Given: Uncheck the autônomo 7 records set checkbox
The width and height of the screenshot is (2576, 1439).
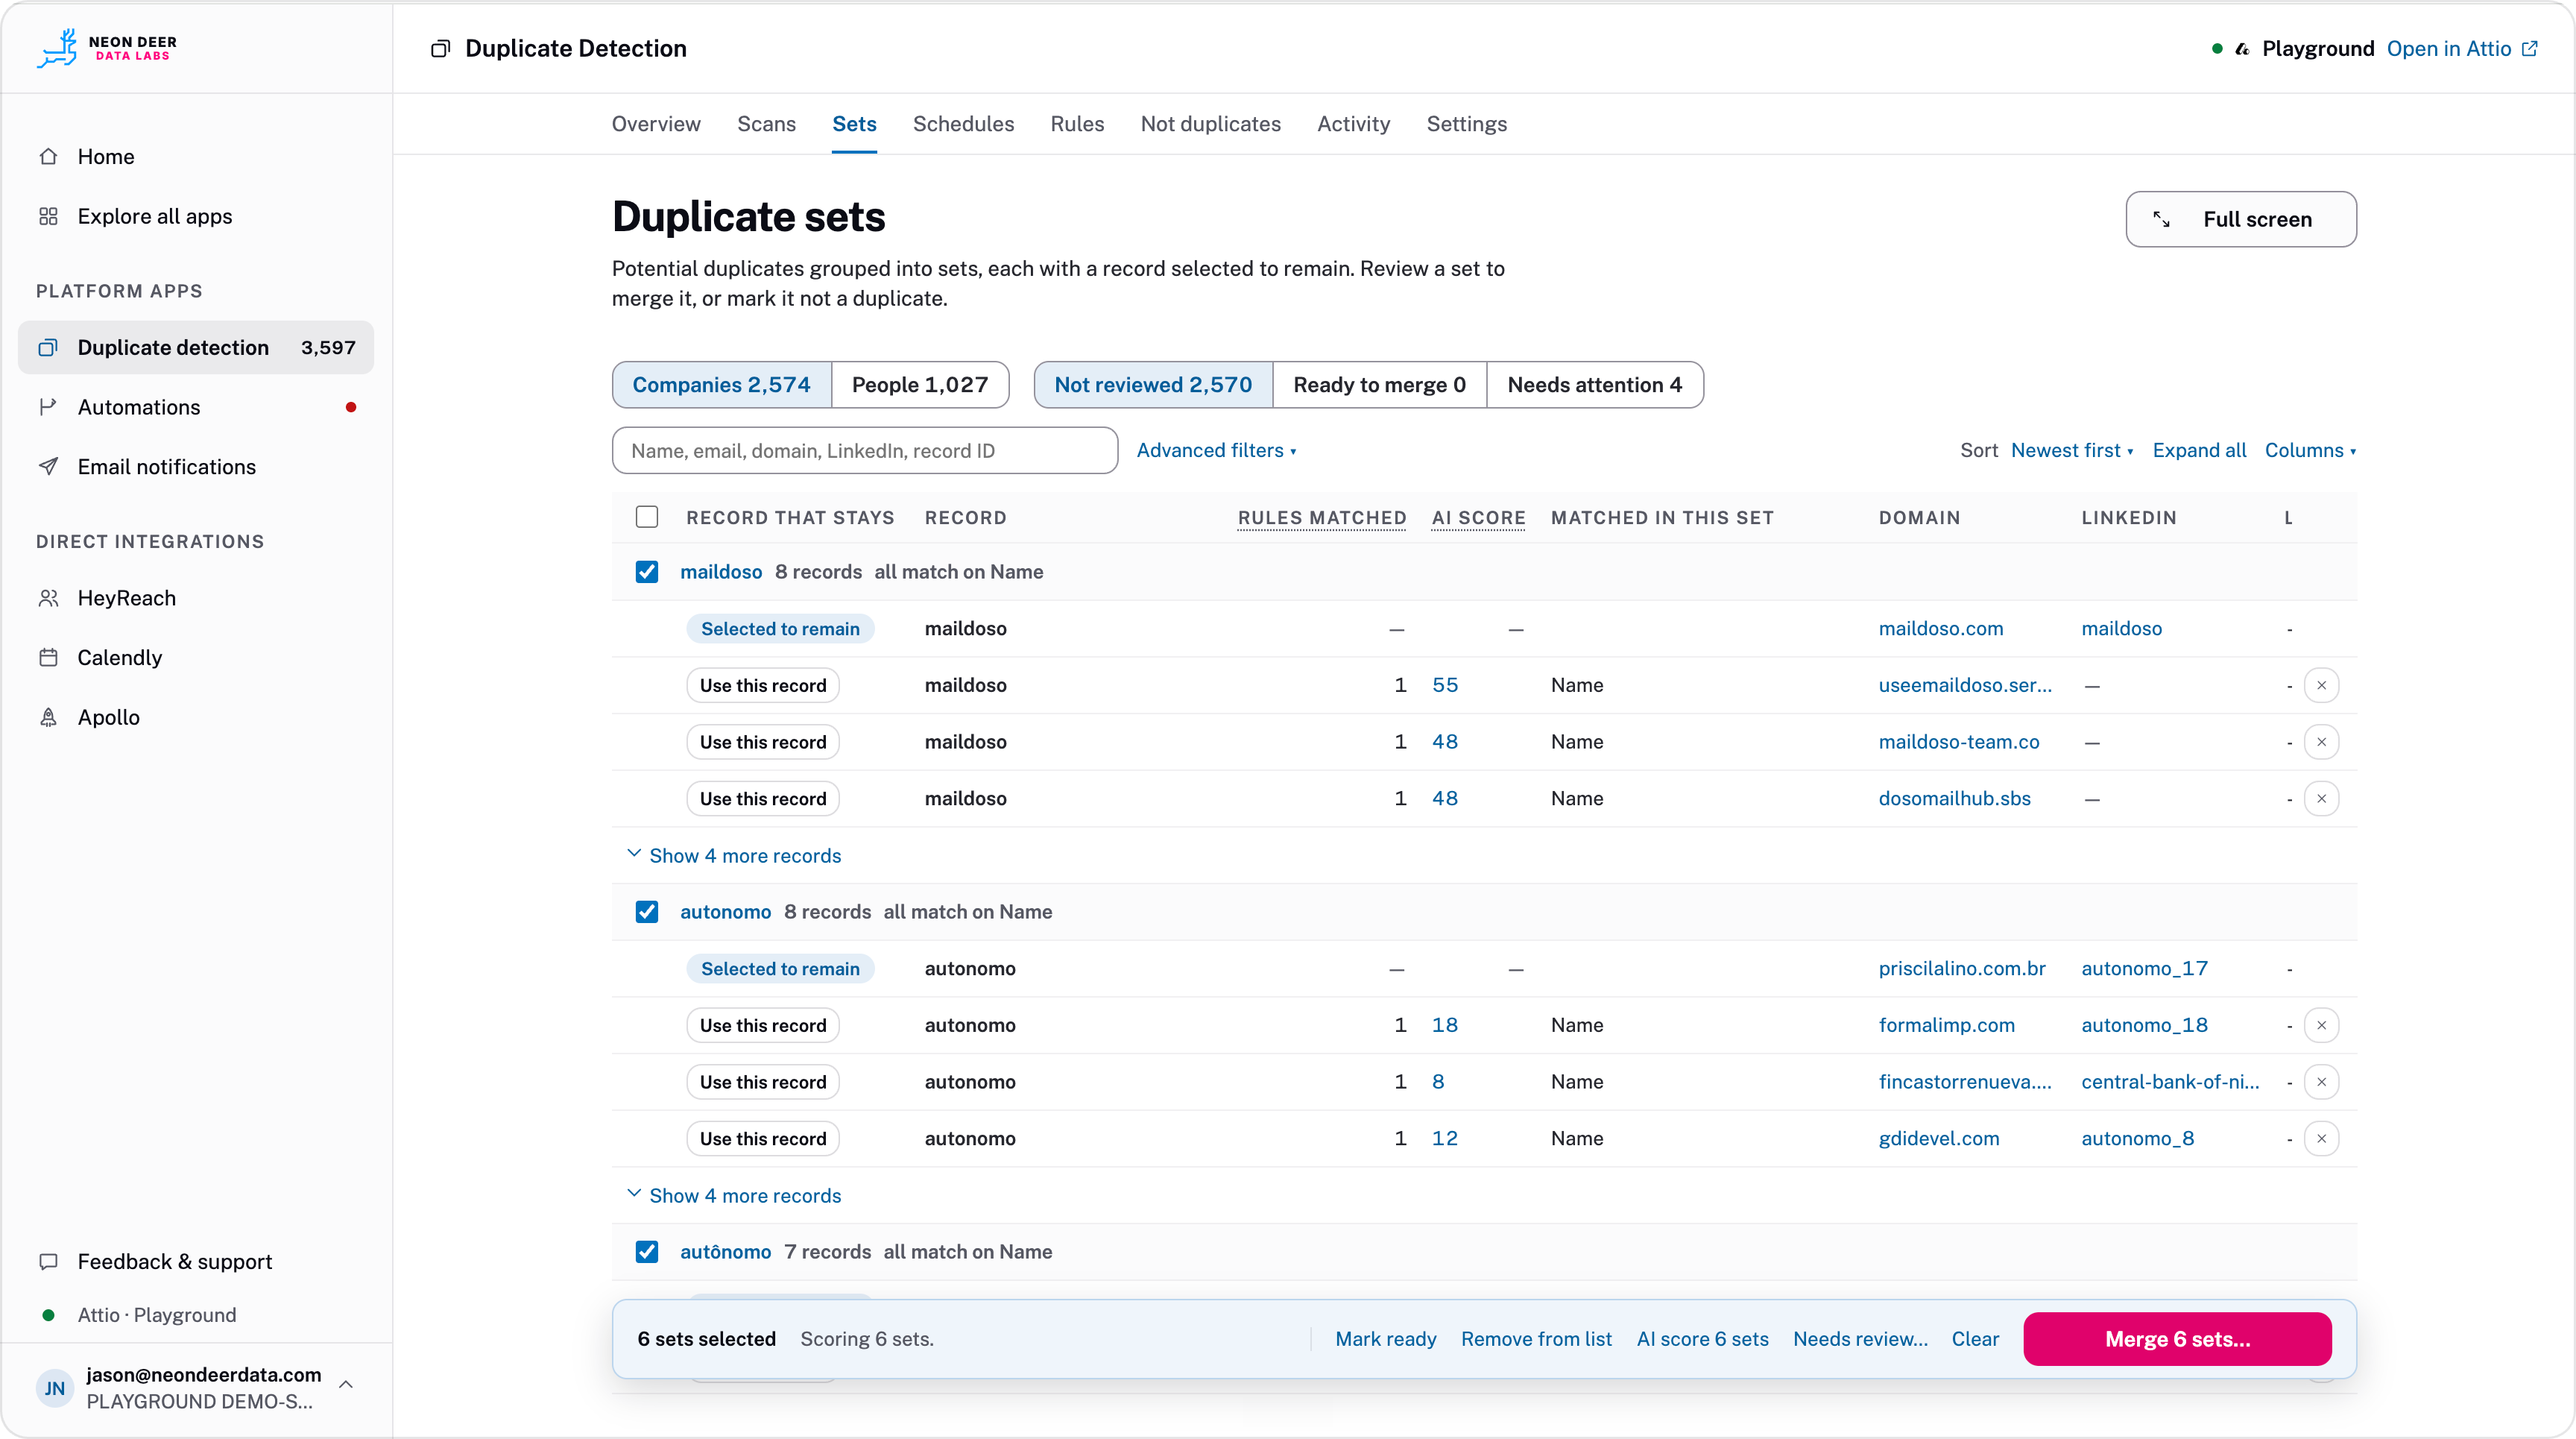Looking at the screenshot, I should [647, 1252].
